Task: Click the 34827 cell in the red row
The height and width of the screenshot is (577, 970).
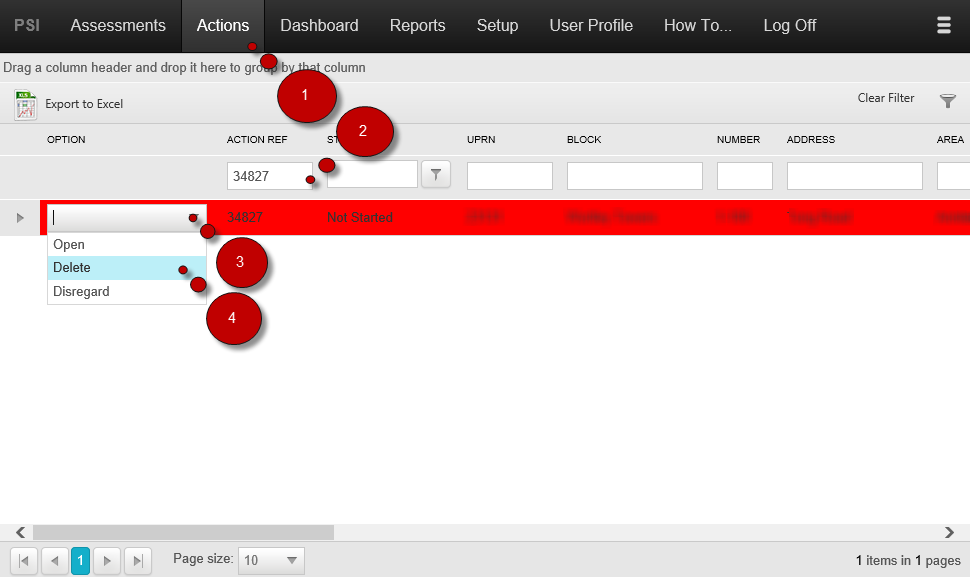Action: pyautogui.click(x=245, y=218)
